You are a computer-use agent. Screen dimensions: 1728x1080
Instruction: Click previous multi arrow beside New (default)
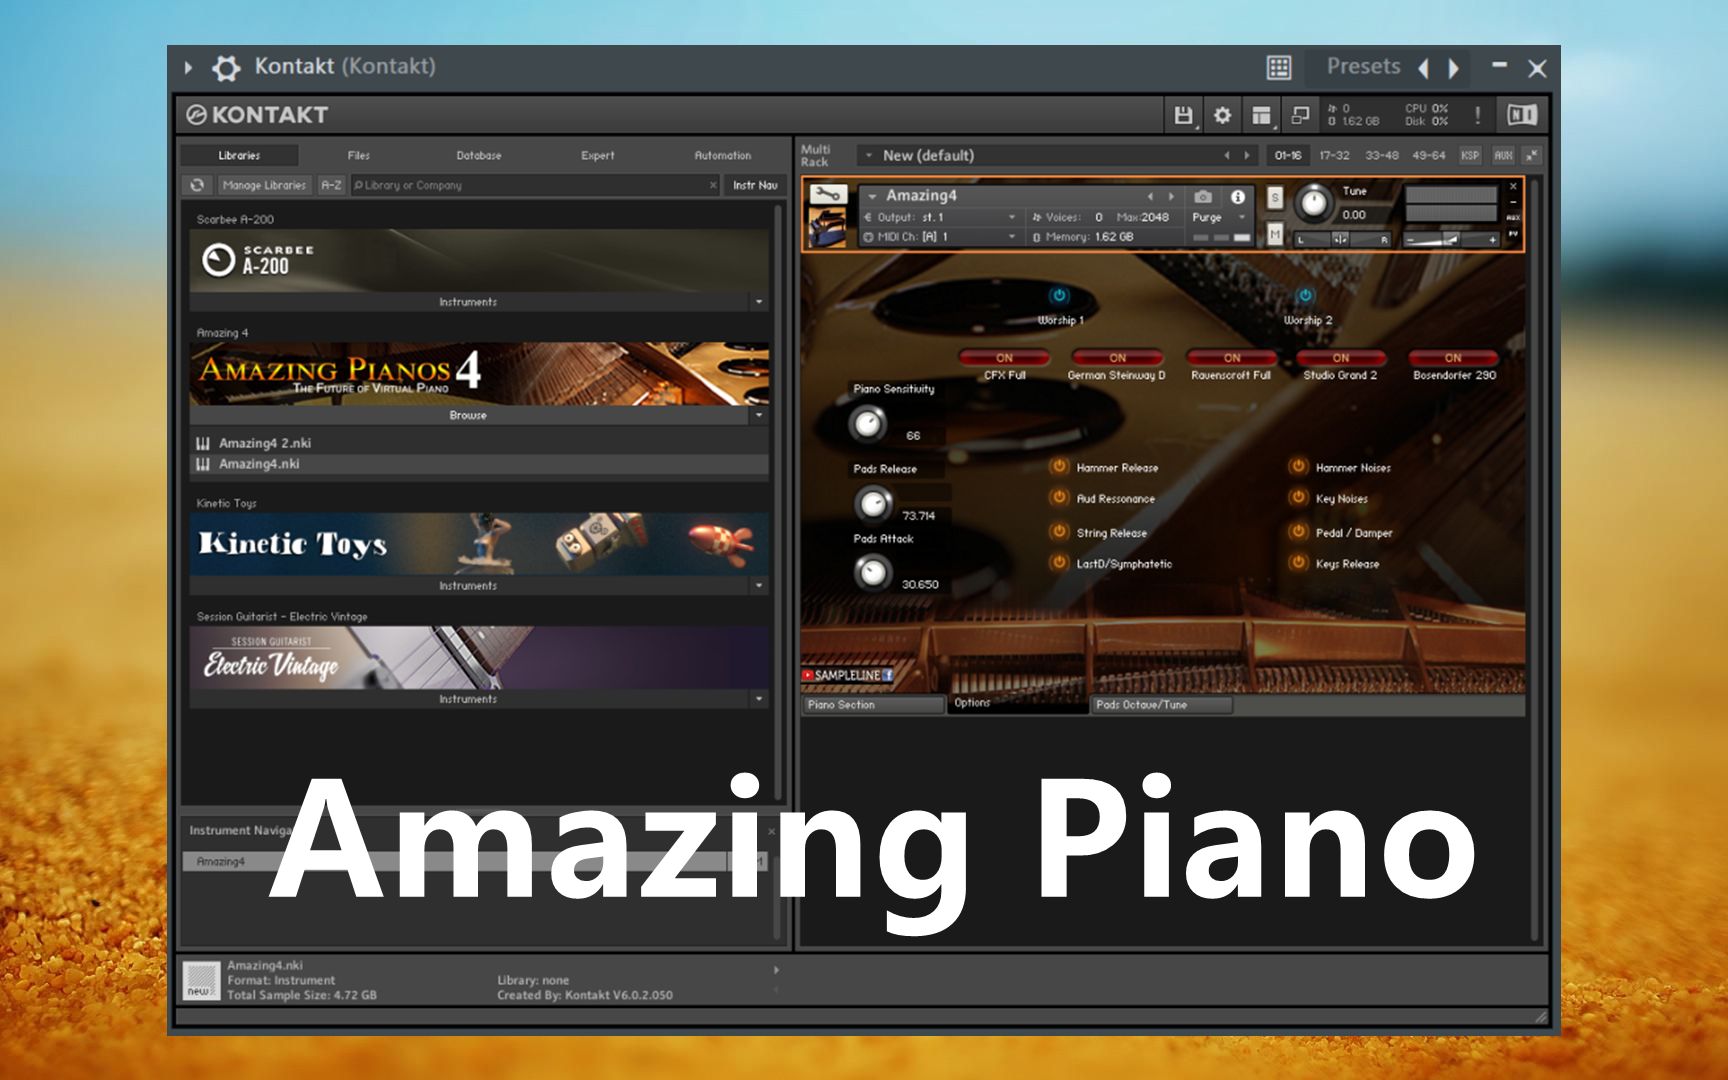coord(1227,155)
